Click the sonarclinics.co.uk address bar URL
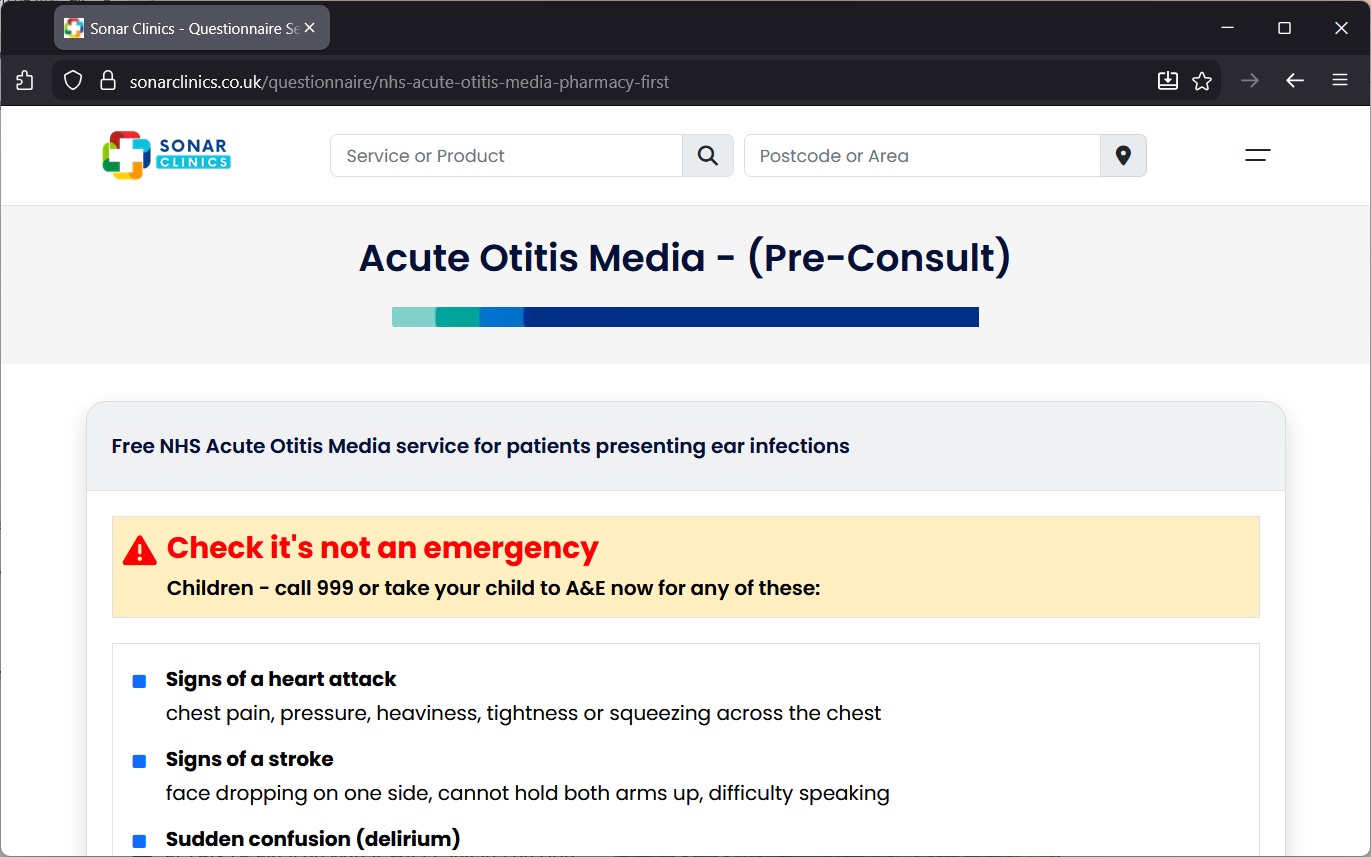1371x857 pixels. click(x=400, y=82)
